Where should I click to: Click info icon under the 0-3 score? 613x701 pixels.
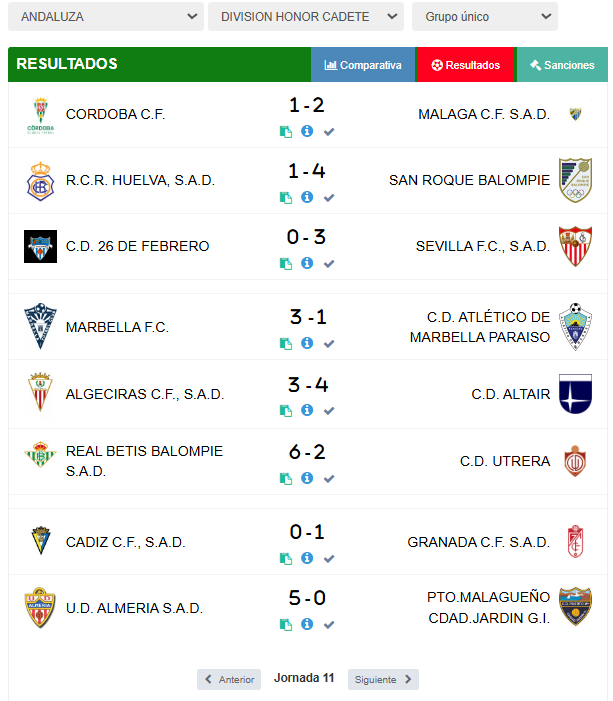pyautogui.click(x=307, y=263)
